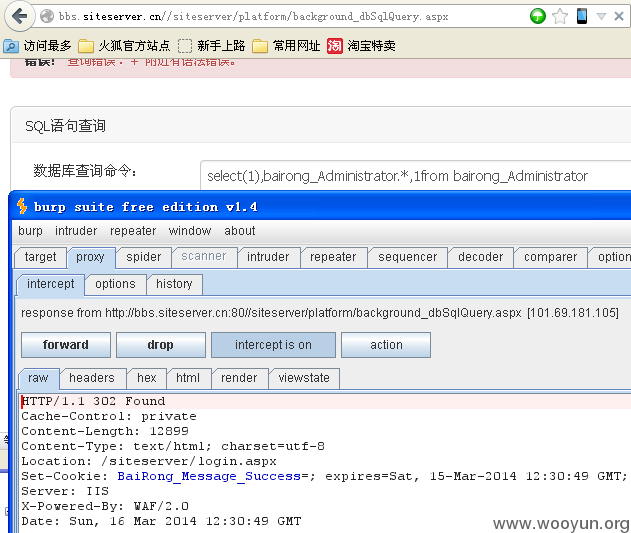Switch to the repeater tool tab
This screenshot has width=631, height=533.
pyautogui.click(x=333, y=257)
